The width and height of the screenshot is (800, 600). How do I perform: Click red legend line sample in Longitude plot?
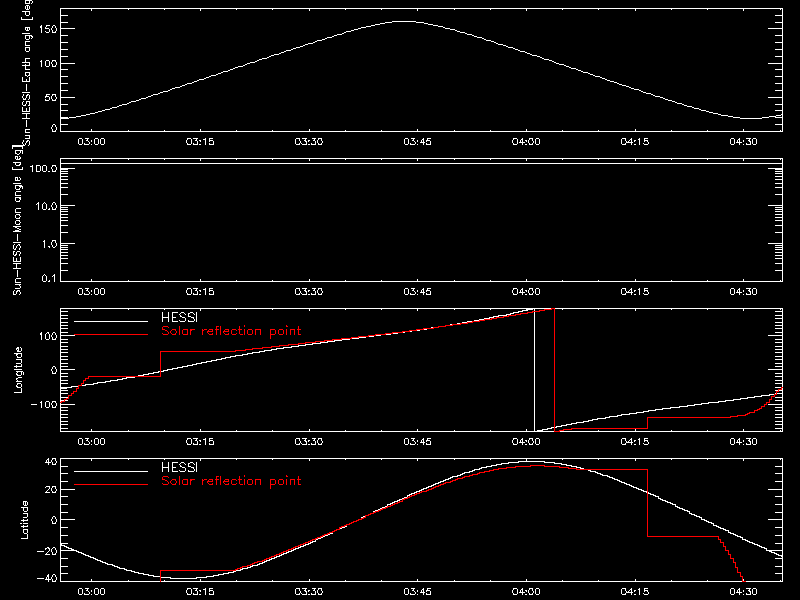[x=111, y=335]
